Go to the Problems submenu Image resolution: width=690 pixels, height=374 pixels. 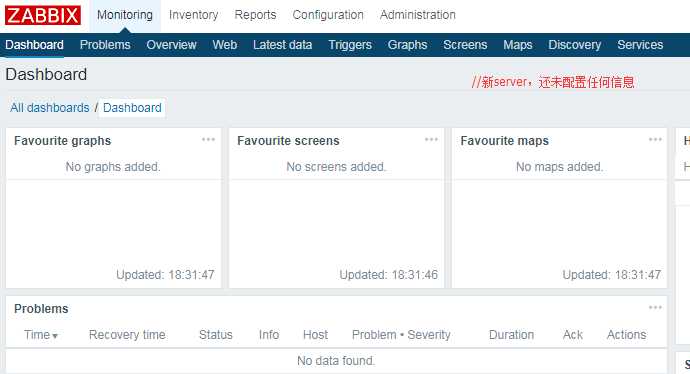click(x=105, y=45)
